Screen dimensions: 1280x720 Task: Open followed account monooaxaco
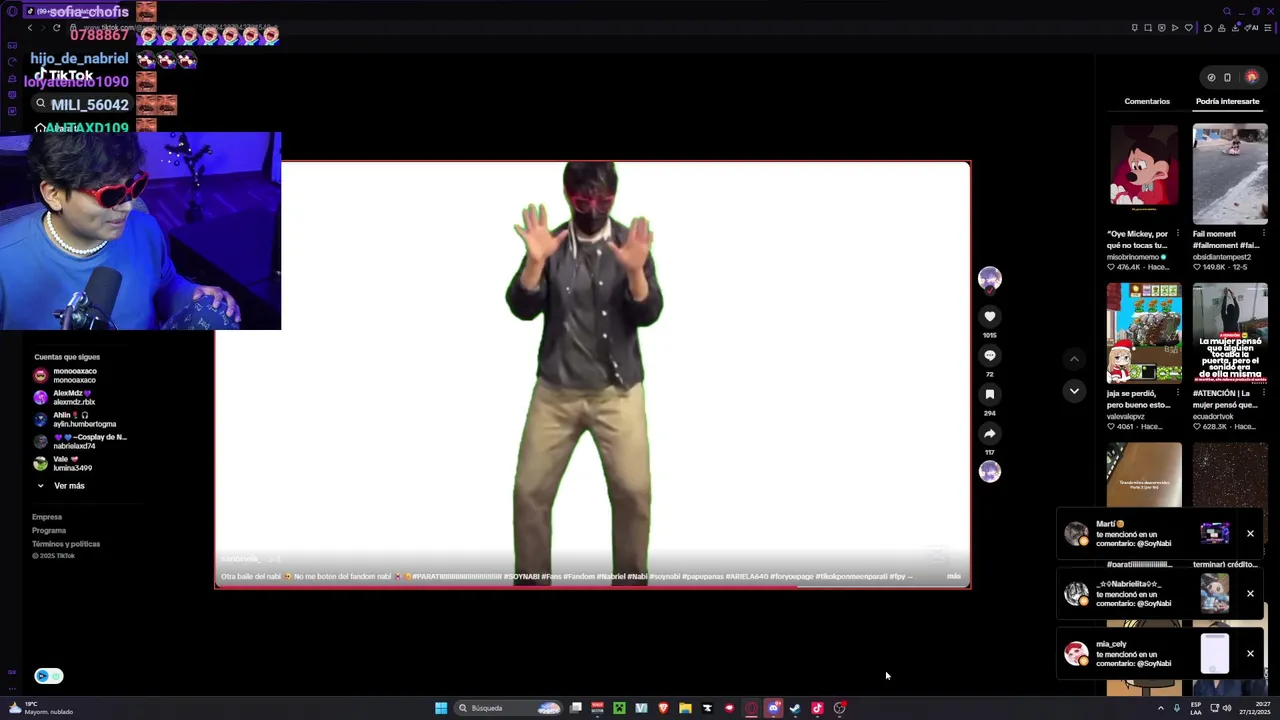point(75,376)
